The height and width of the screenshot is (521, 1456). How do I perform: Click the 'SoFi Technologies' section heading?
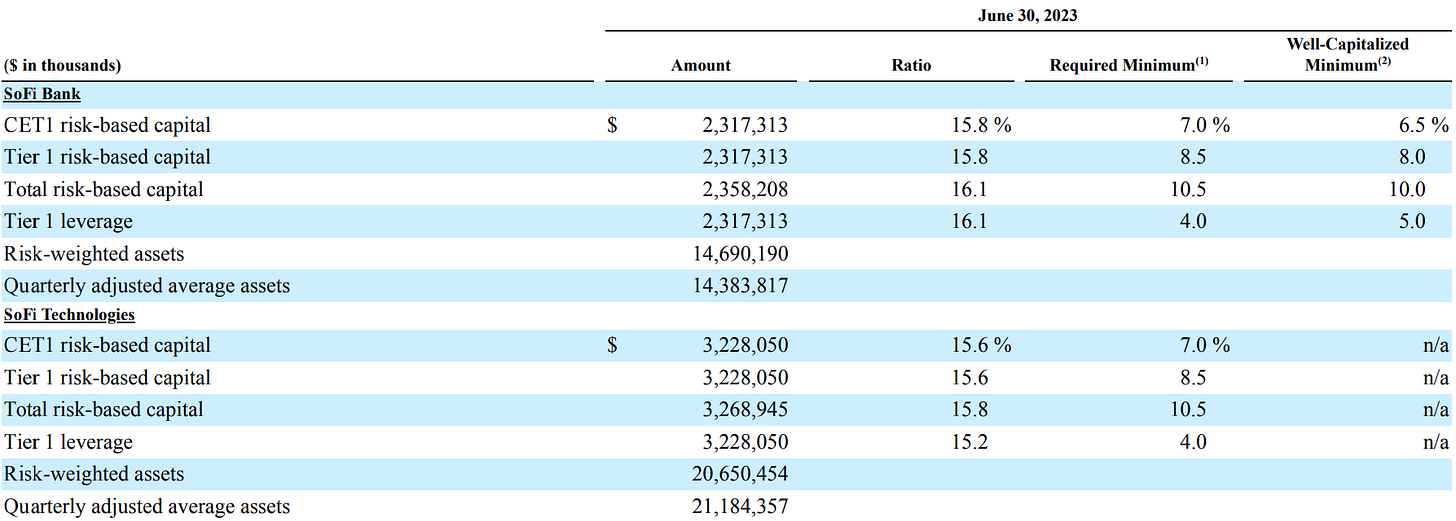pos(70,314)
